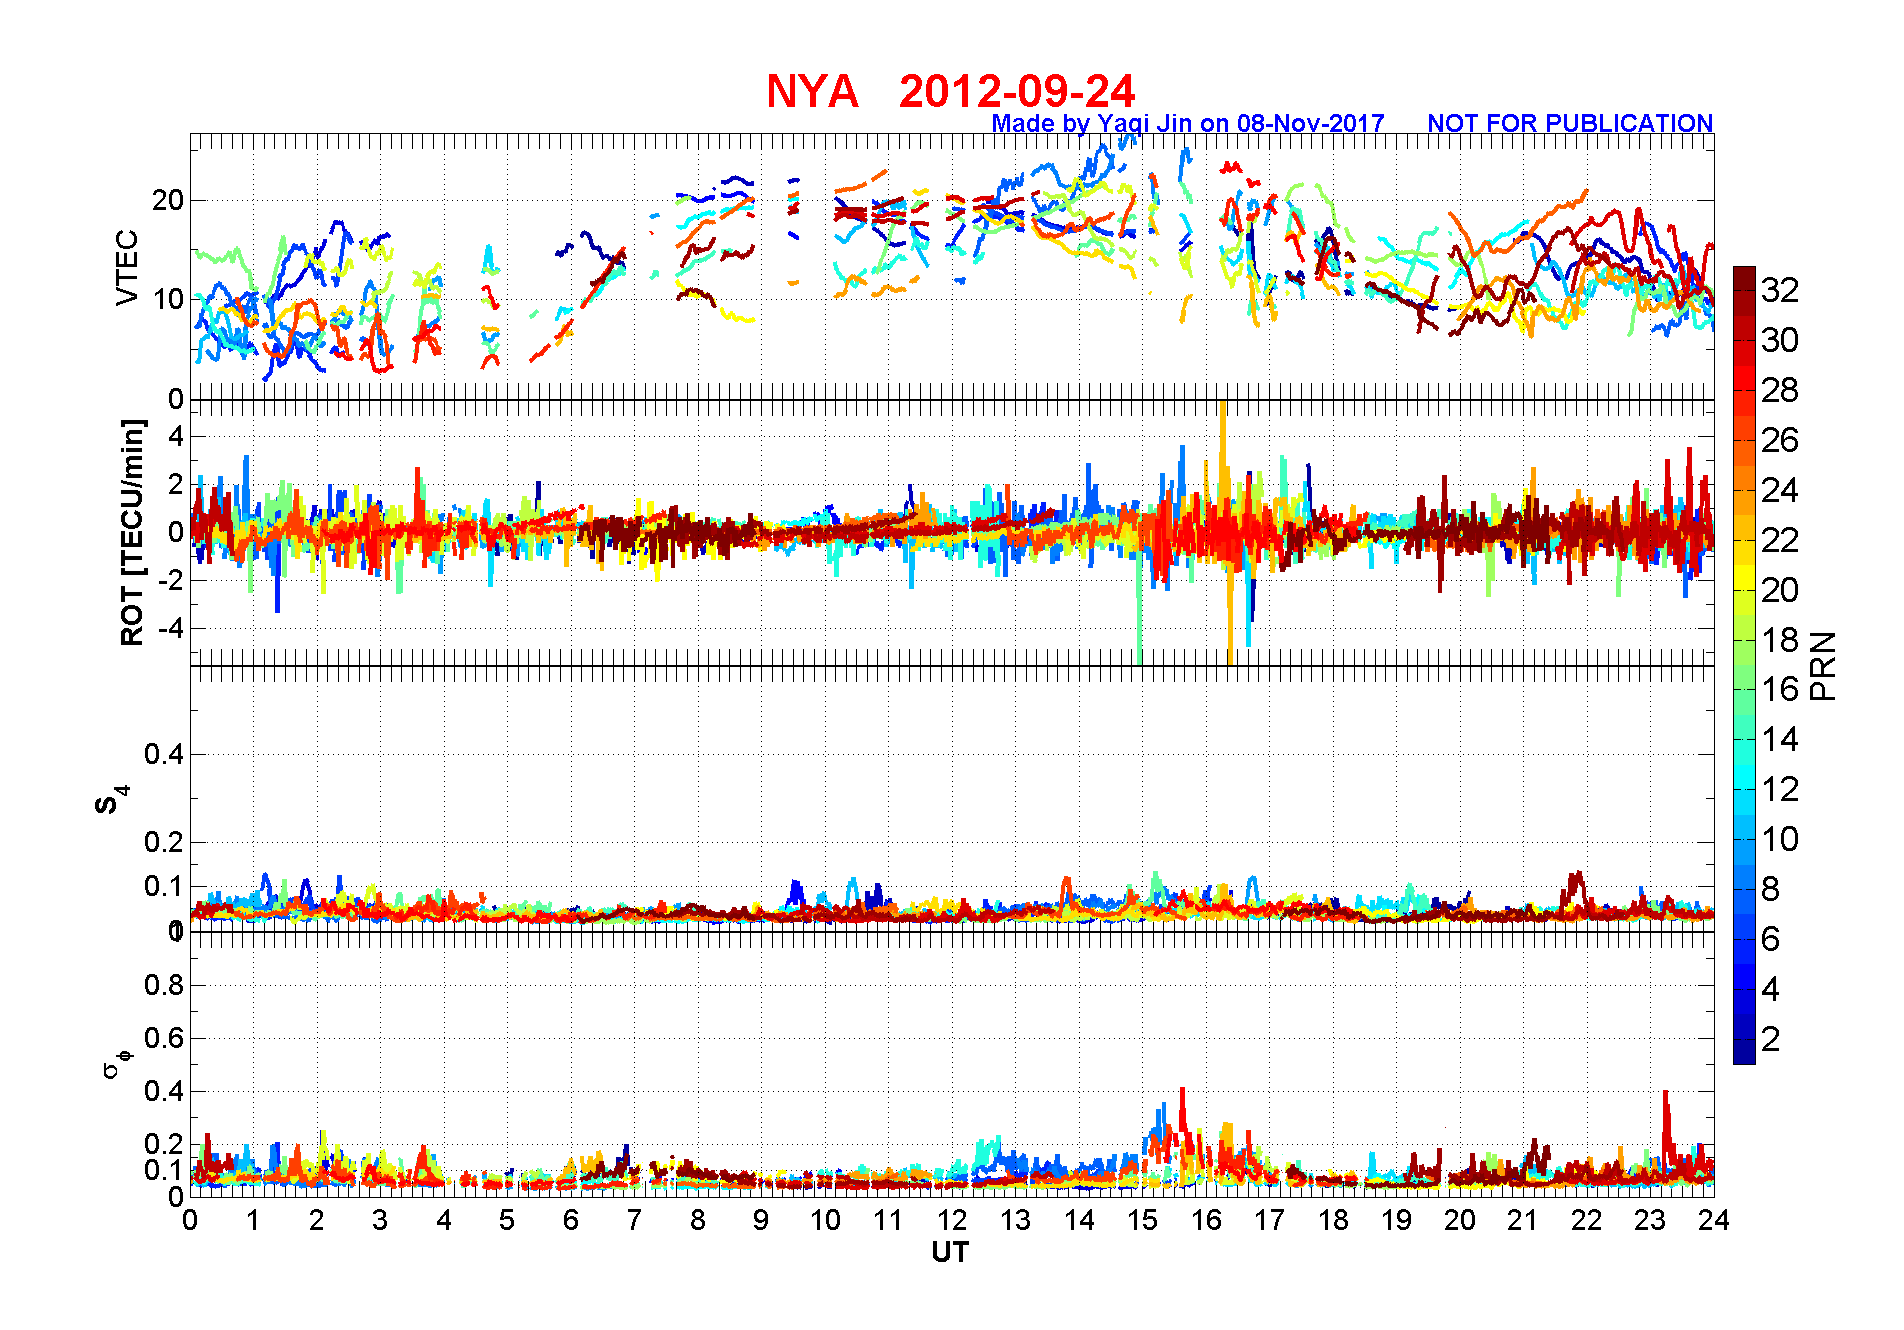Click the 'NOT FOR PUBLICATION' label
The image size is (1904, 1330).
coord(1570,123)
